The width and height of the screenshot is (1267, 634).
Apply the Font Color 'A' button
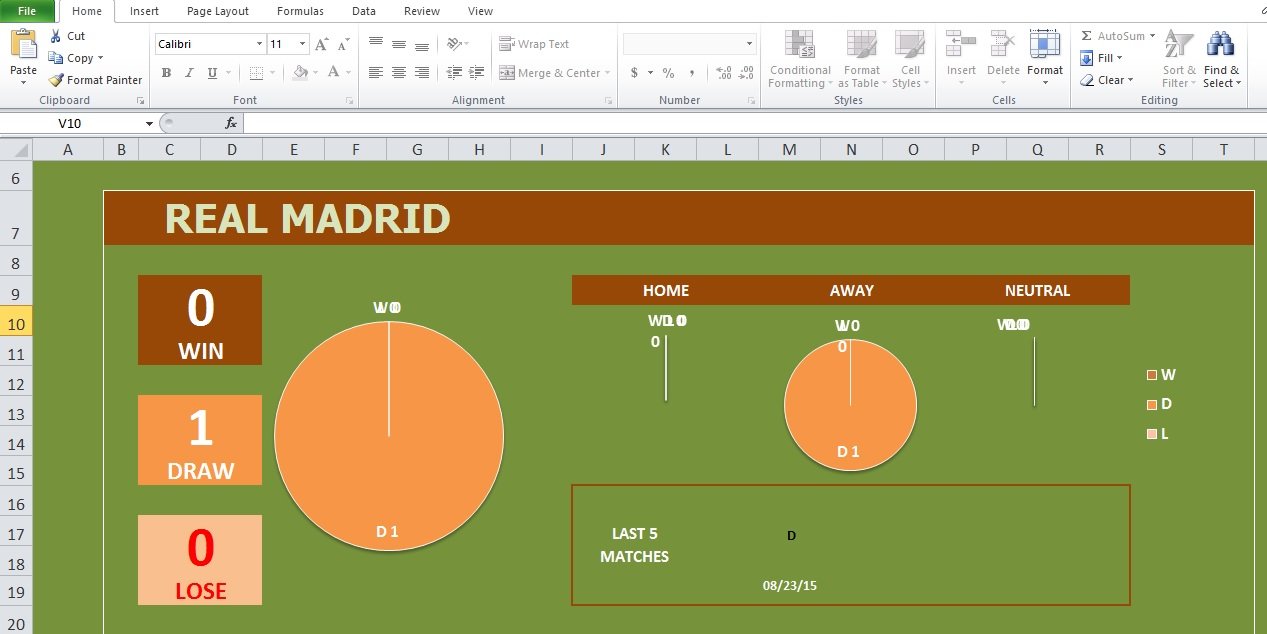(334, 73)
